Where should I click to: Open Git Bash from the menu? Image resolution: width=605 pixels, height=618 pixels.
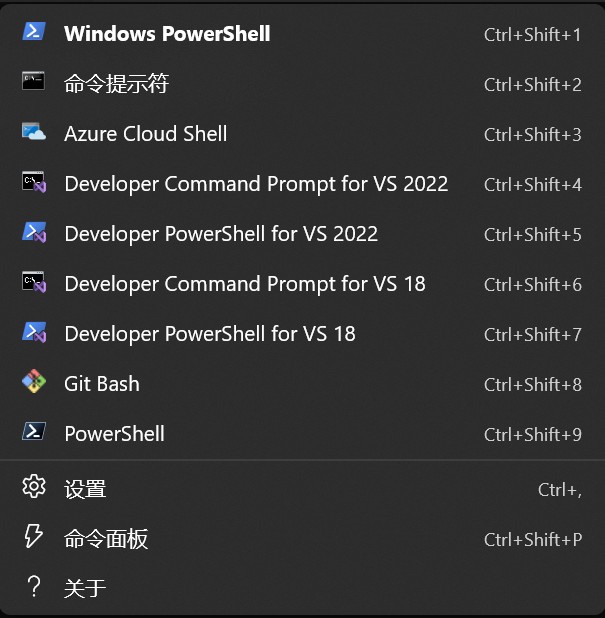[302, 384]
